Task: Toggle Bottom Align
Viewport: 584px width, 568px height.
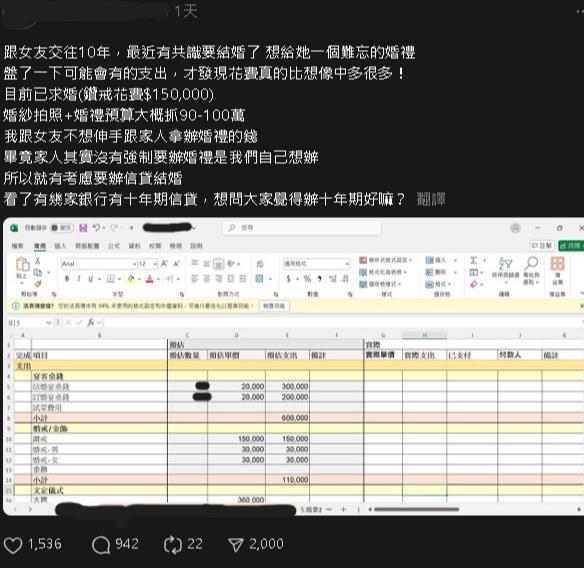Action: point(219,264)
